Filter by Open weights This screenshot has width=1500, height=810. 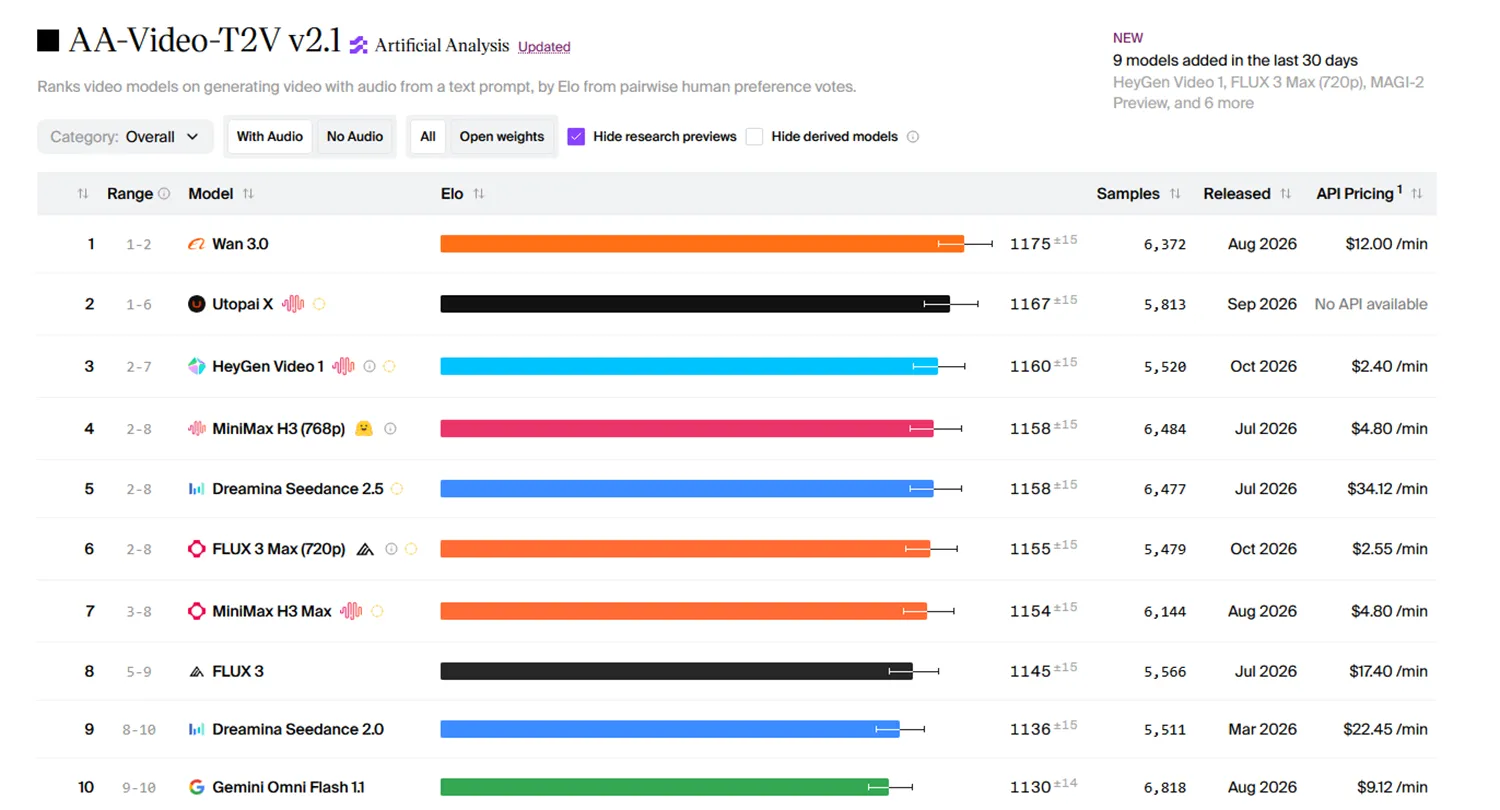tap(502, 137)
